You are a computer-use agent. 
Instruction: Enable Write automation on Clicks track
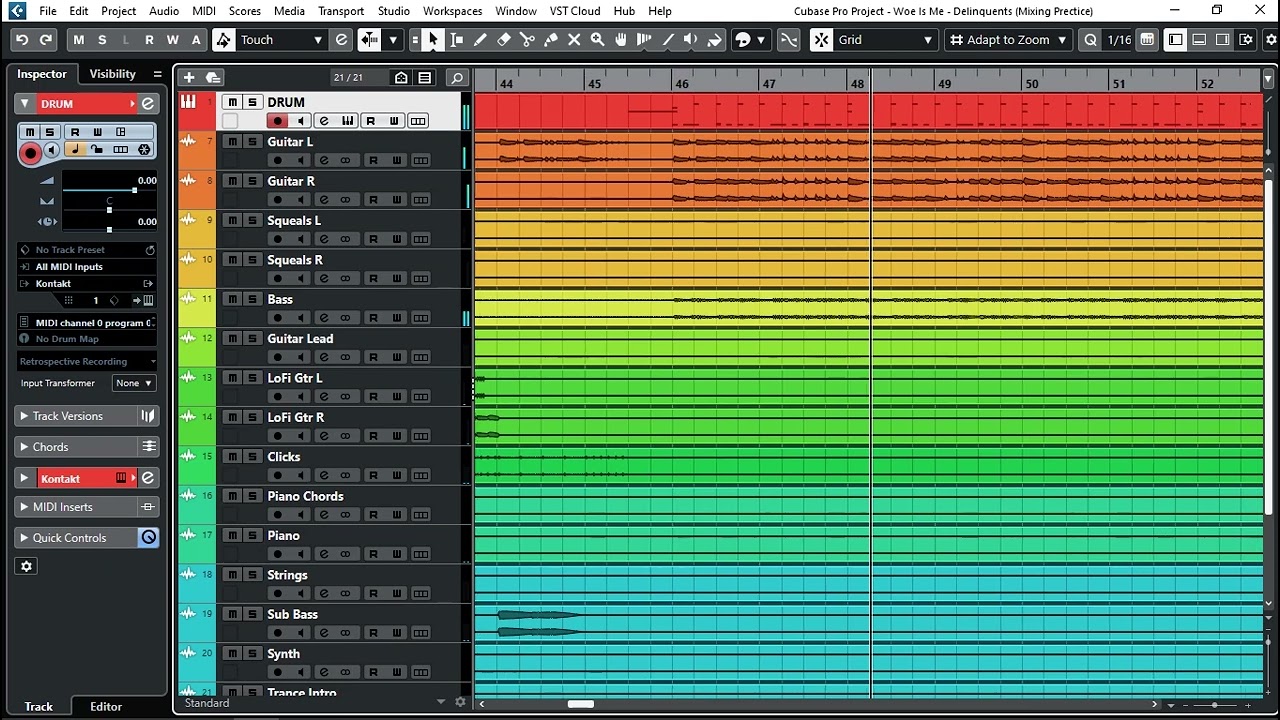[396, 475]
